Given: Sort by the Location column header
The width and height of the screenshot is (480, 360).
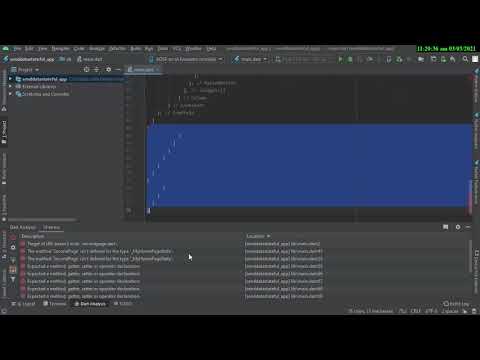Looking at the screenshot, I should coord(258,236).
